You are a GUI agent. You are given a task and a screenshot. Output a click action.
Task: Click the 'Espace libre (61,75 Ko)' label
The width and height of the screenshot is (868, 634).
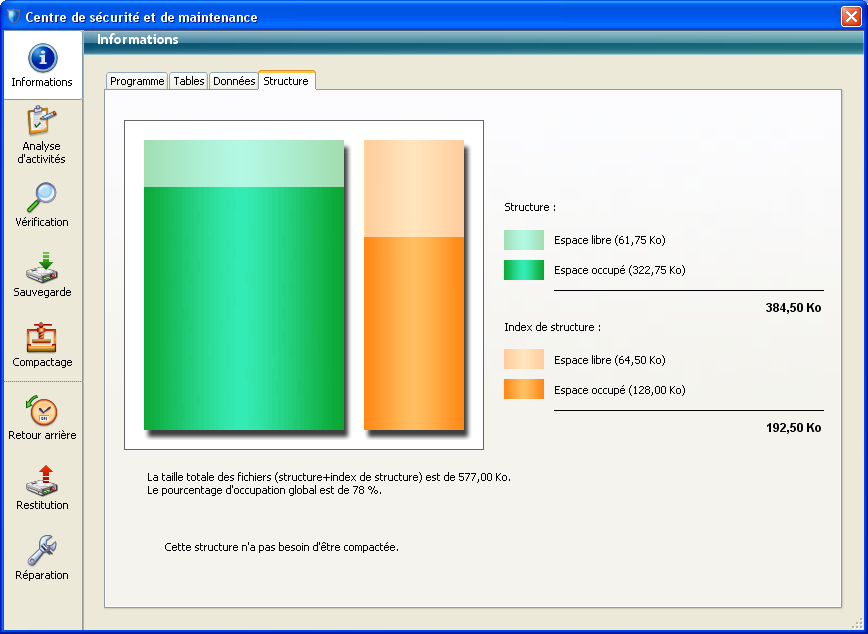click(x=609, y=240)
